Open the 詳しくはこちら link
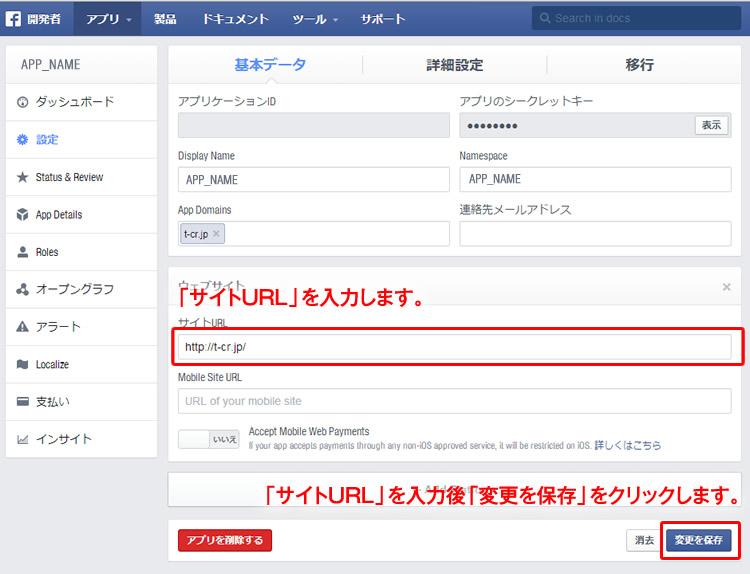The image size is (750, 574). point(628,445)
